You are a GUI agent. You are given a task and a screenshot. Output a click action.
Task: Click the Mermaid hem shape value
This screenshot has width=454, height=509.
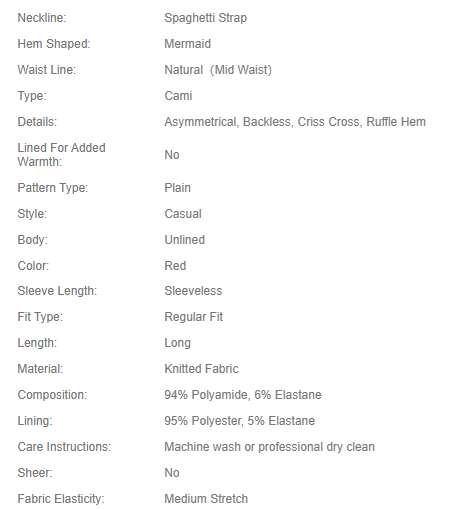click(x=188, y=44)
